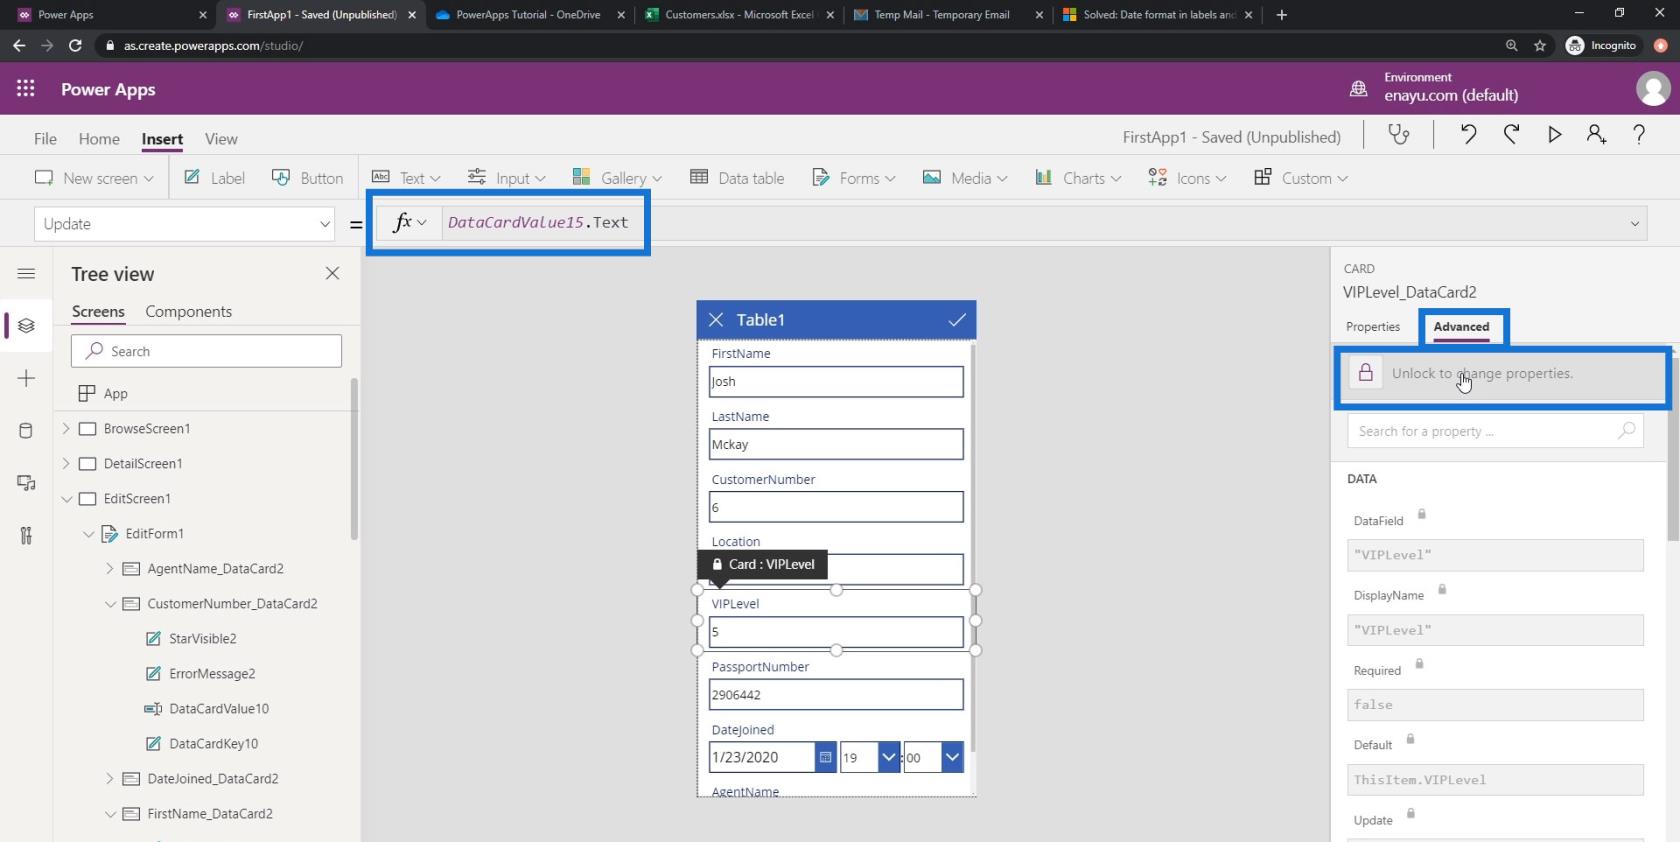Open the fx function dropdown
Image resolution: width=1680 pixels, height=842 pixels.
(x=409, y=222)
